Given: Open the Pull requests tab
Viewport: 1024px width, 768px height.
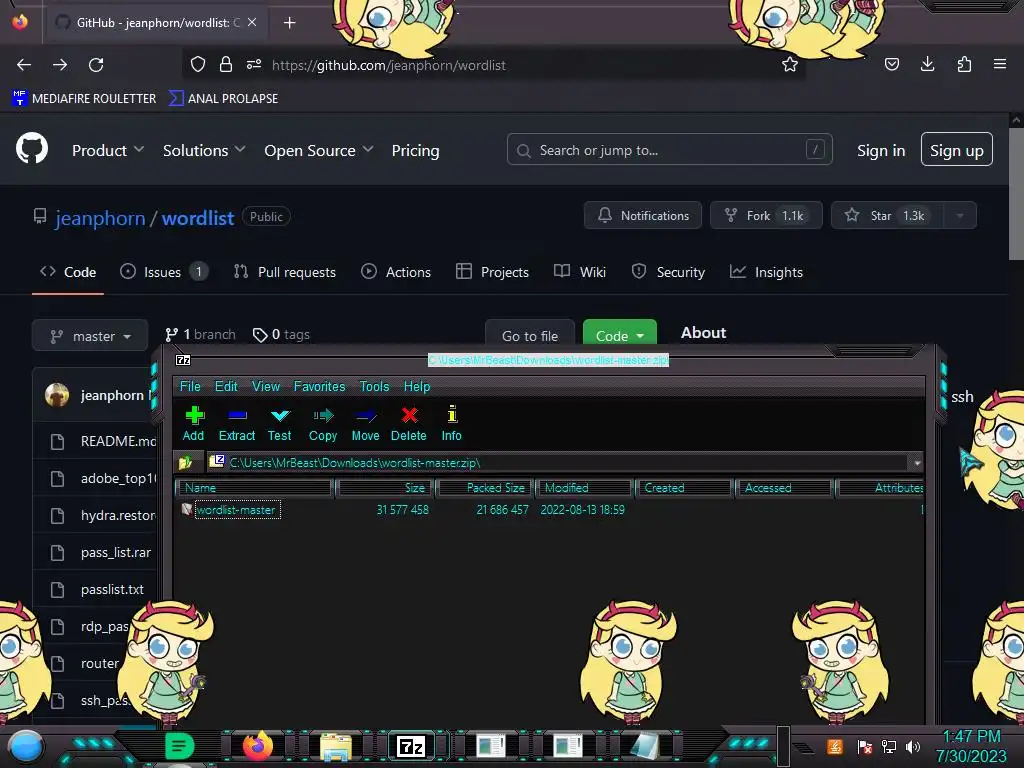Looking at the screenshot, I should point(285,272).
